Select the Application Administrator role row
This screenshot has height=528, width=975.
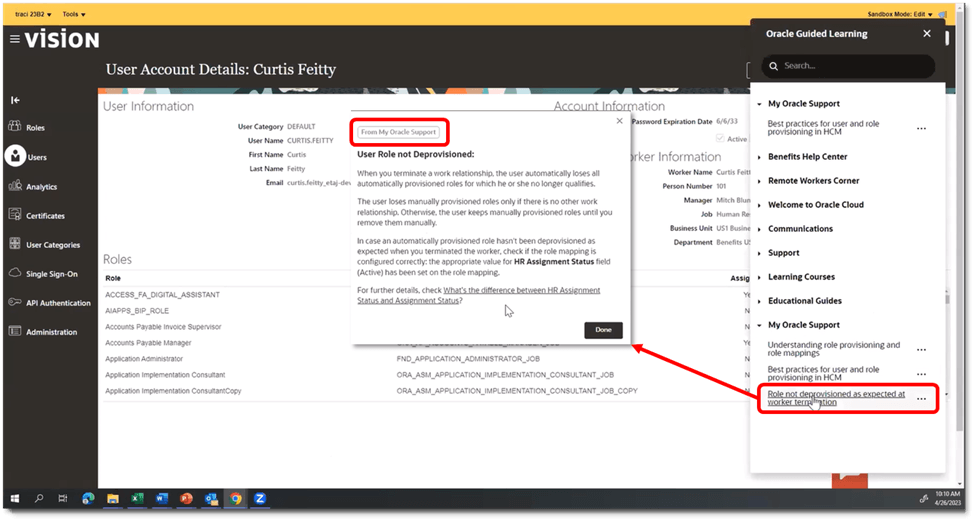pyautogui.click(x=426, y=359)
